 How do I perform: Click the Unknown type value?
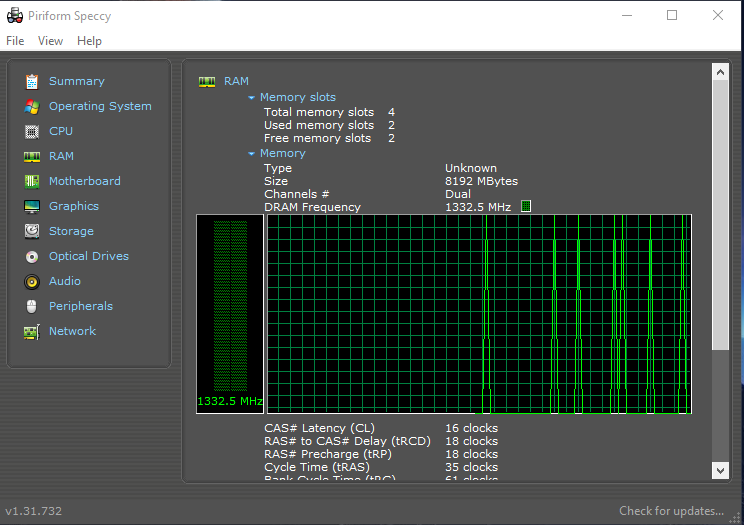[471, 168]
